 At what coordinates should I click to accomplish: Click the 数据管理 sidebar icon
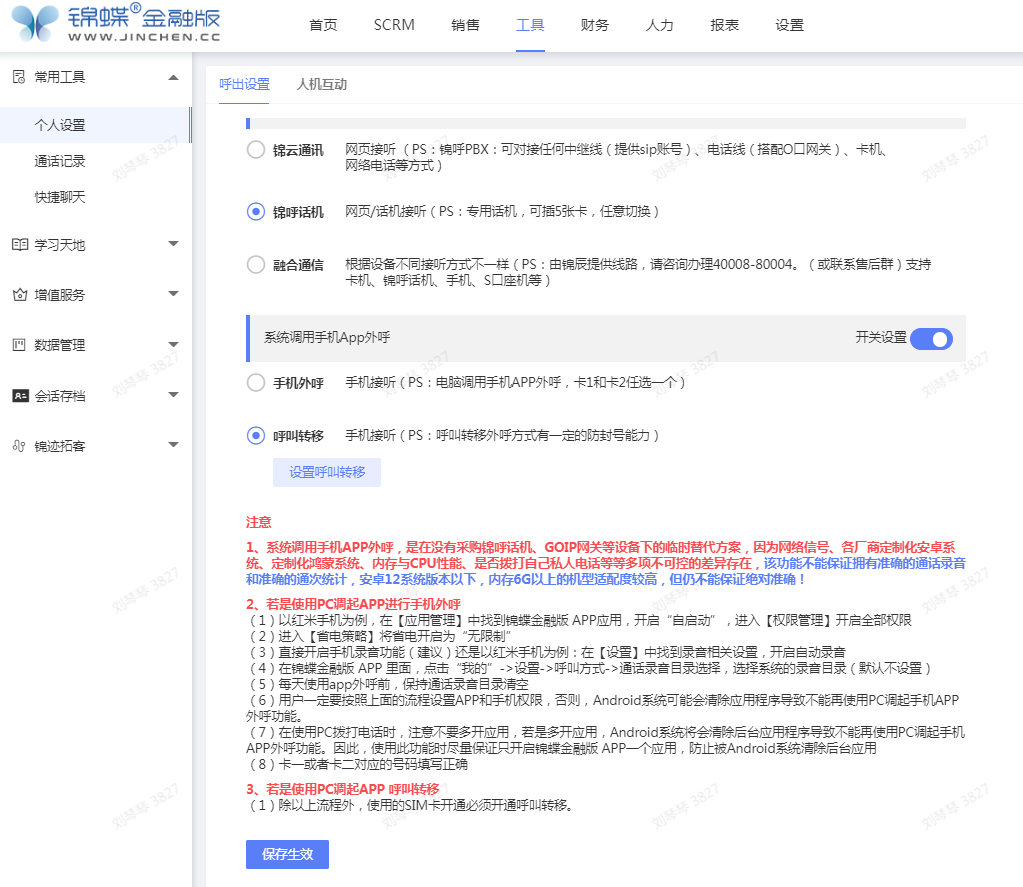coord(19,345)
